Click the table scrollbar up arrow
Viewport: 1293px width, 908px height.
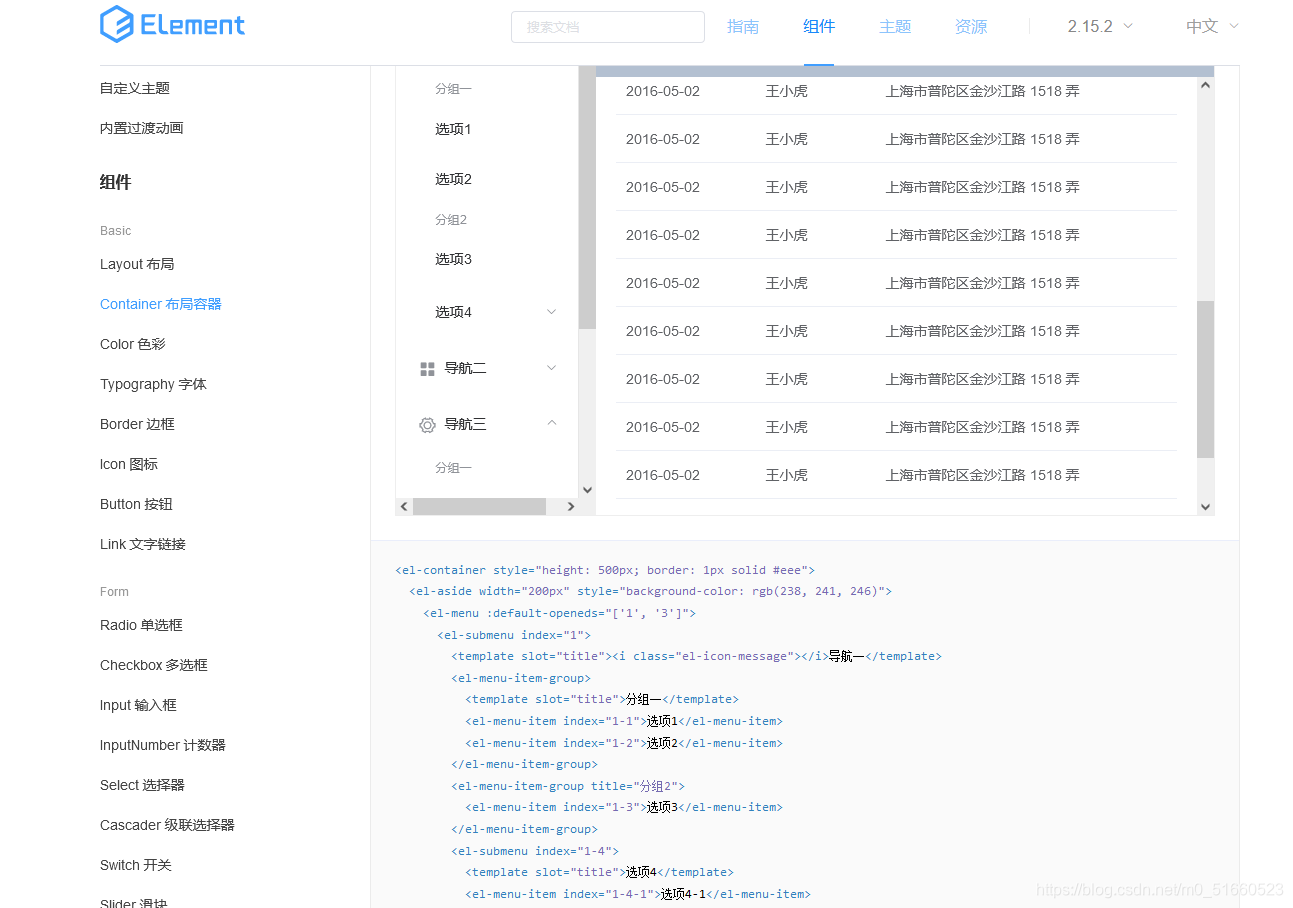pyautogui.click(x=1205, y=85)
